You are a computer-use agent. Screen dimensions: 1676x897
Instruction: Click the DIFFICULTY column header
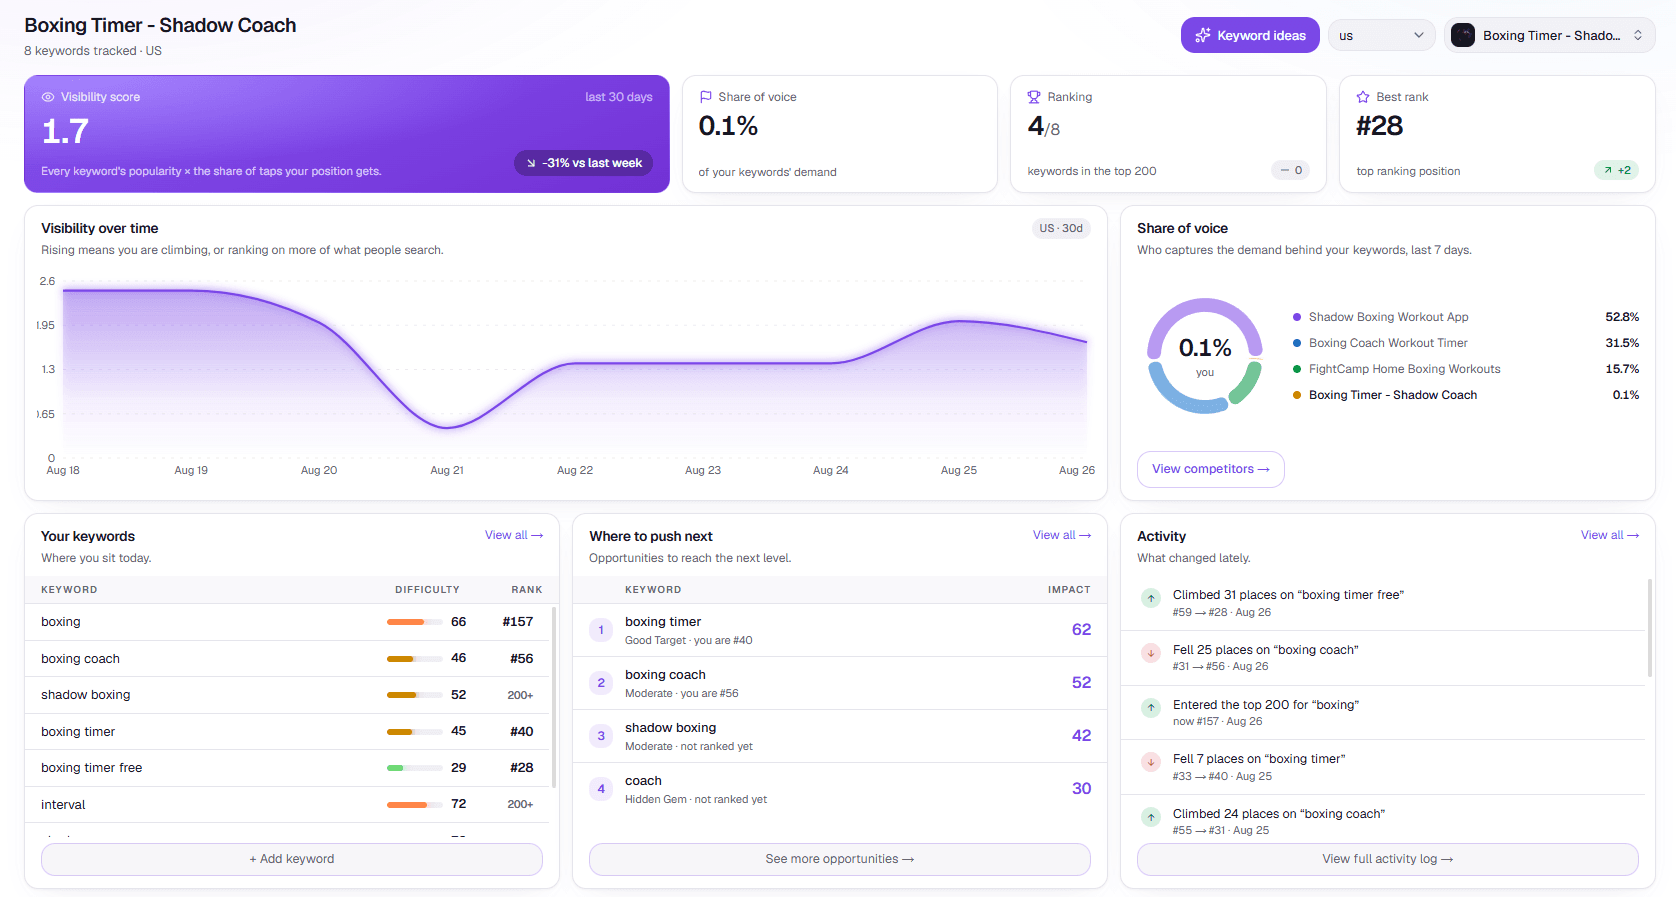(x=427, y=590)
